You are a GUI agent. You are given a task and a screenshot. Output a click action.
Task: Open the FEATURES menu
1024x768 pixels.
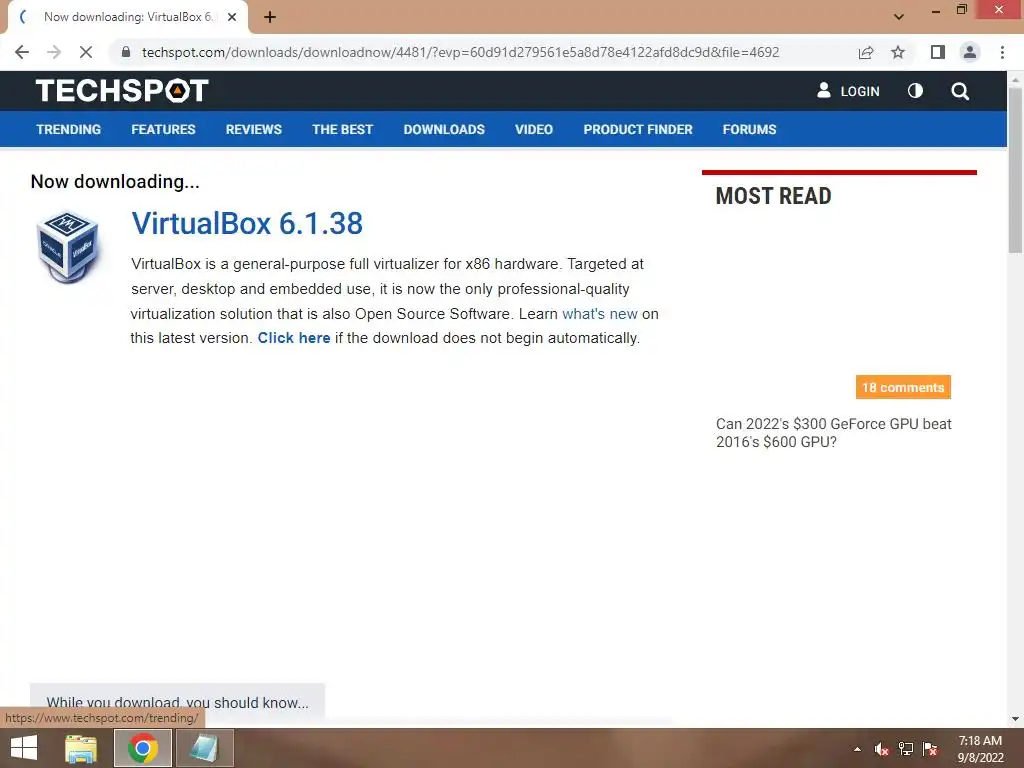[163, 129]
